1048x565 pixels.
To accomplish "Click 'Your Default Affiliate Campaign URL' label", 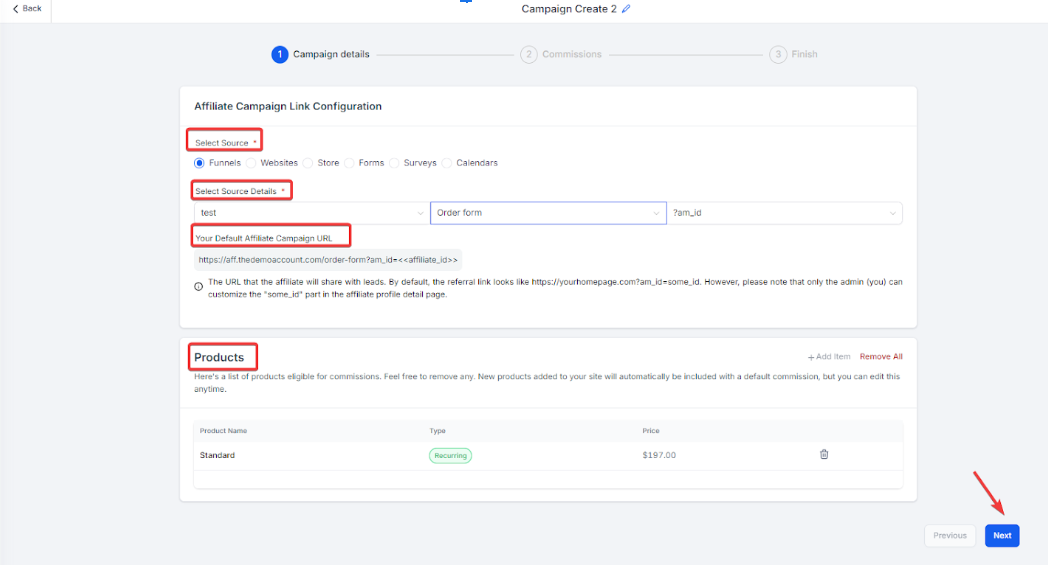I will coord(263,238).
